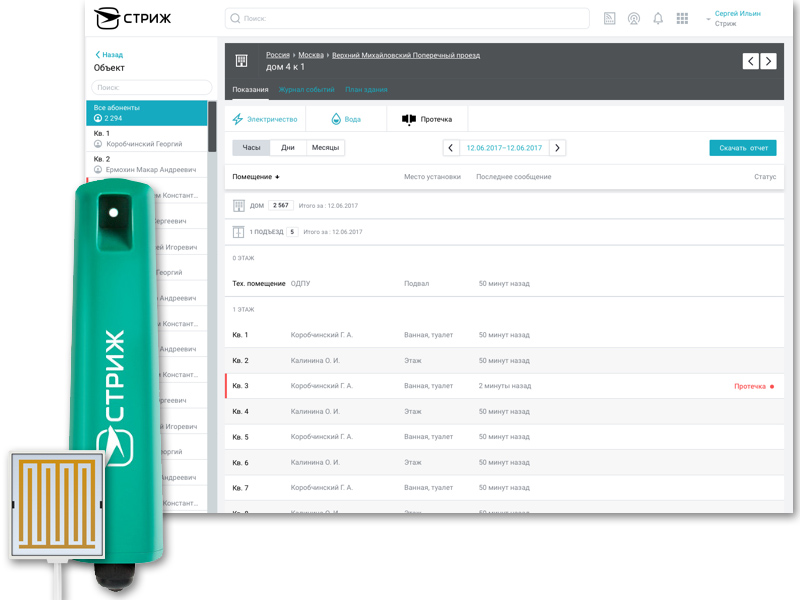Image resolution: width=800 pixels, height=600 pixels.
Task: Open the broadcast signal icon in header
Action: click(634, 19)
